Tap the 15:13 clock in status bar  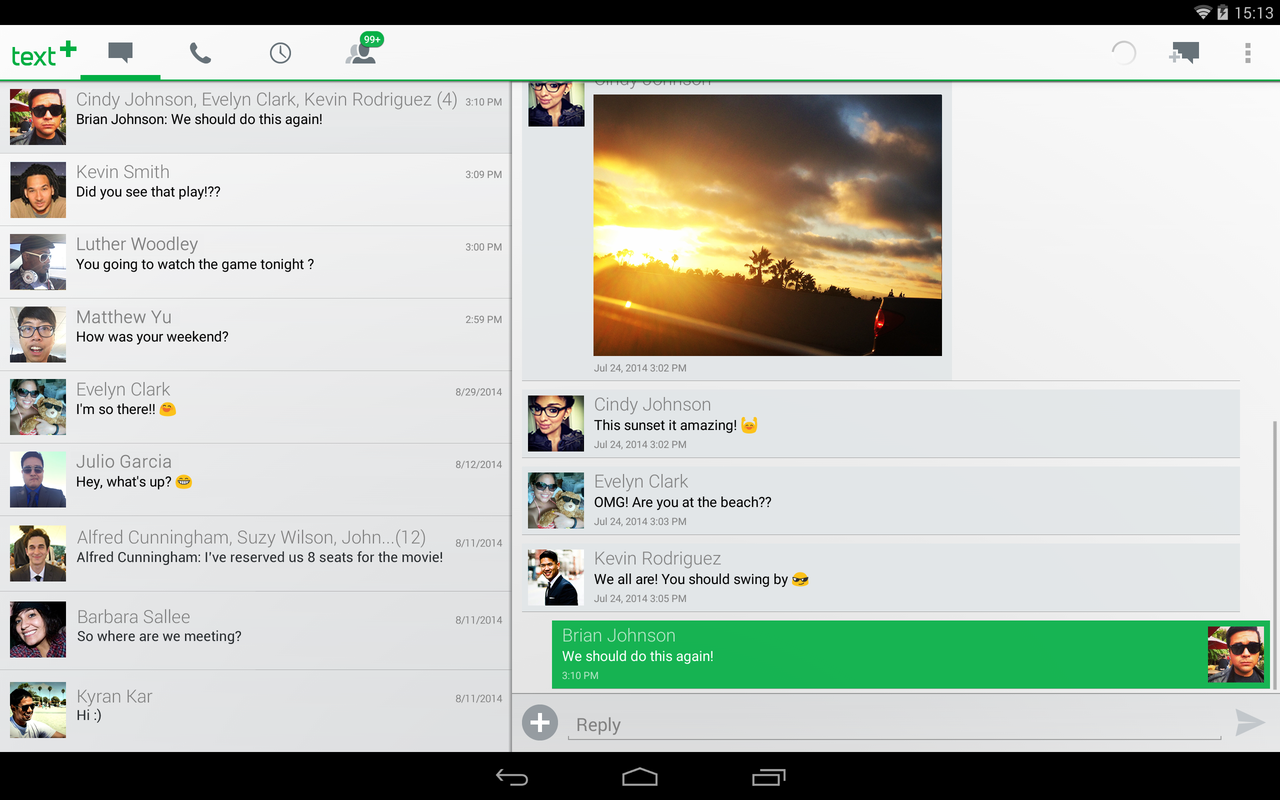click(1254, 13)
